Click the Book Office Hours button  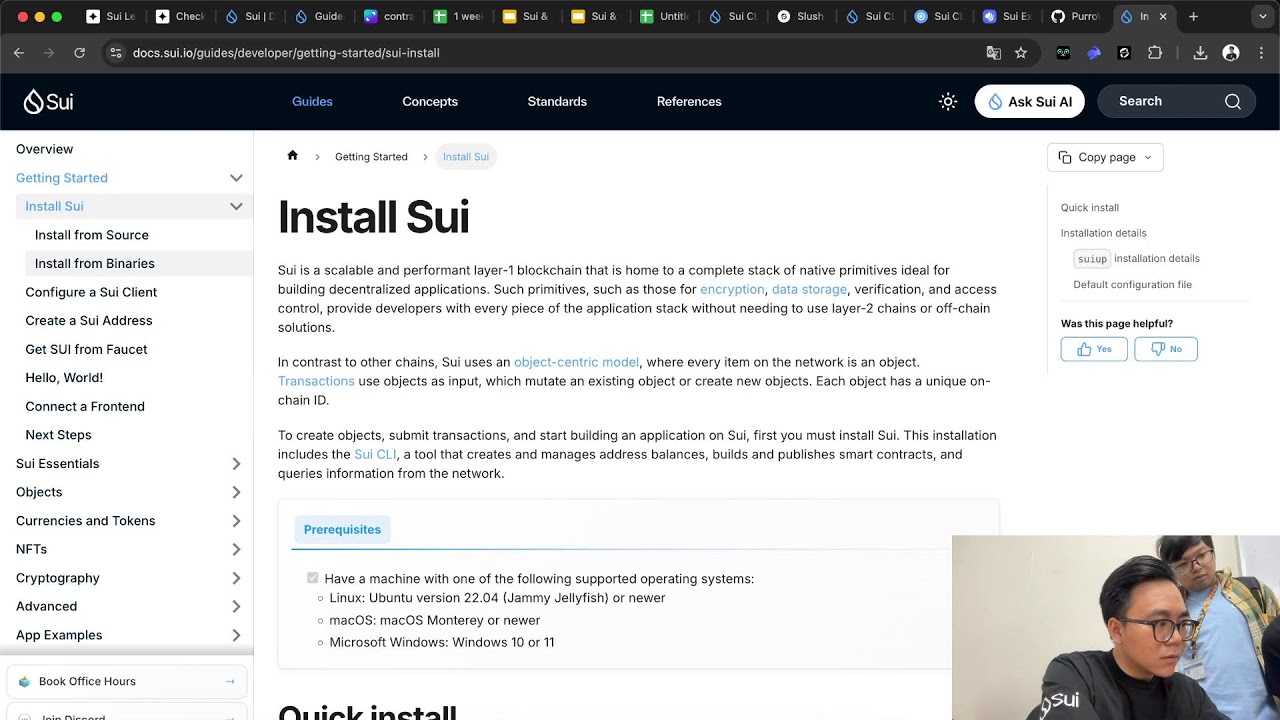[x=126, y=682]
